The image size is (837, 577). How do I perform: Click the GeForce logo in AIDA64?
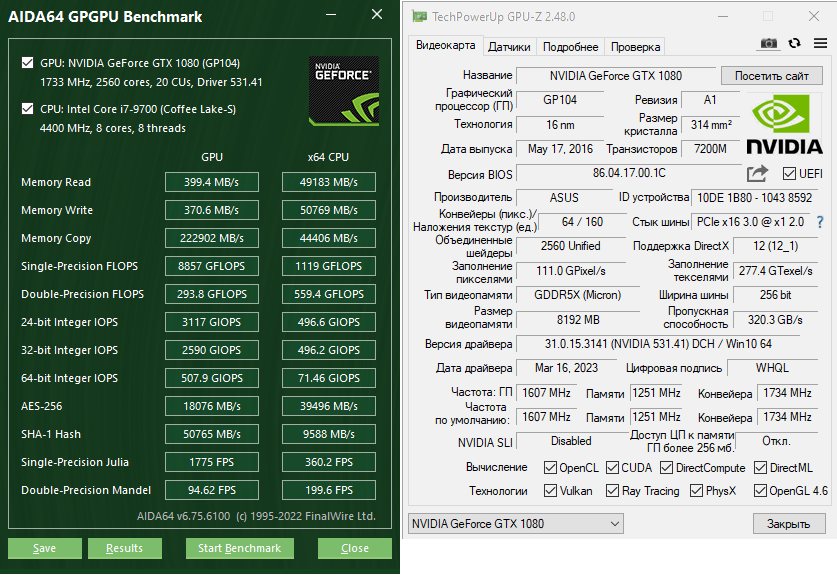point(344,91)
